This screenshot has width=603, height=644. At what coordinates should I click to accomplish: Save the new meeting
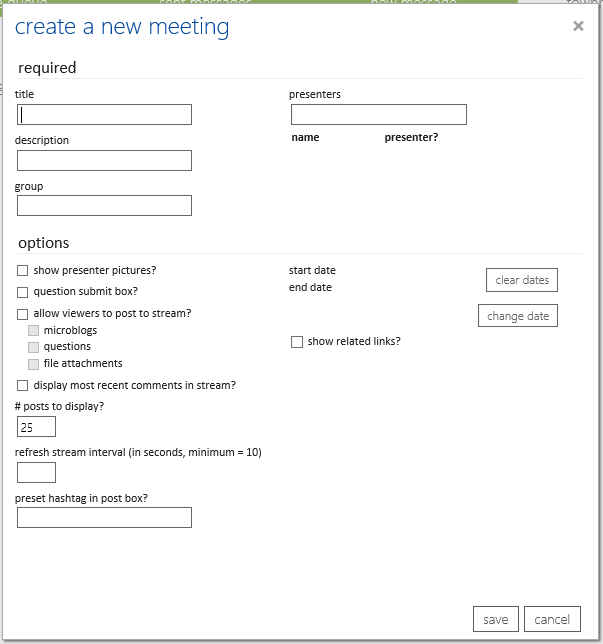495,619
